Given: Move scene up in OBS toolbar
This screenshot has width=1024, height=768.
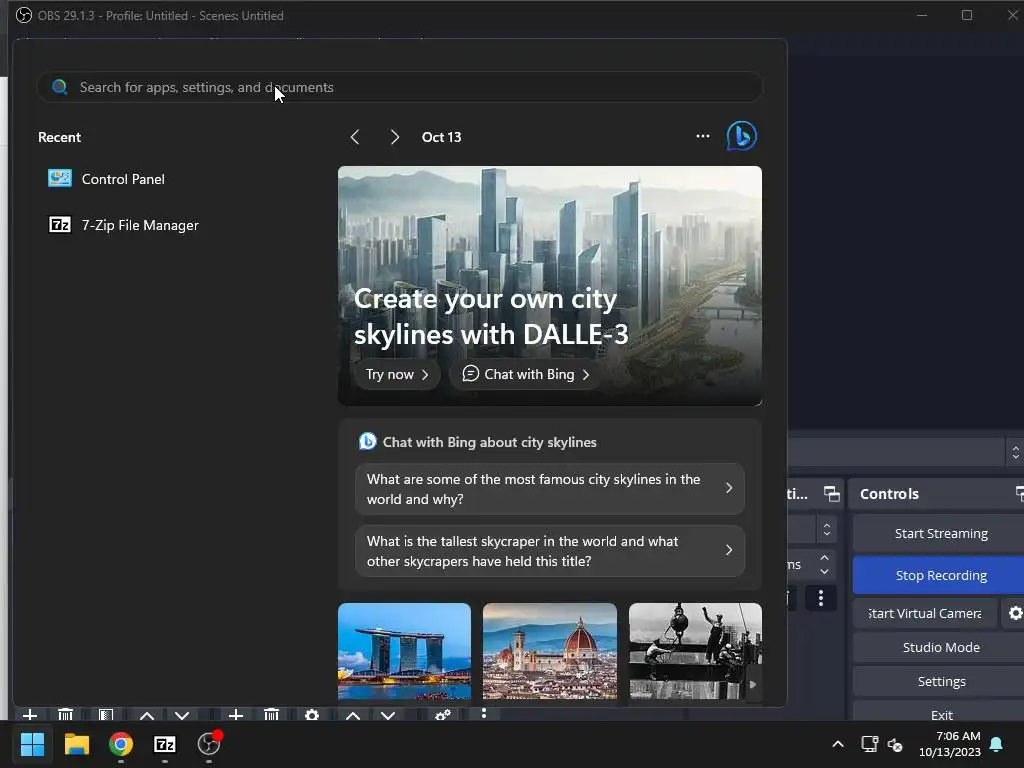Looking at the screenshot, I should 147,715.
